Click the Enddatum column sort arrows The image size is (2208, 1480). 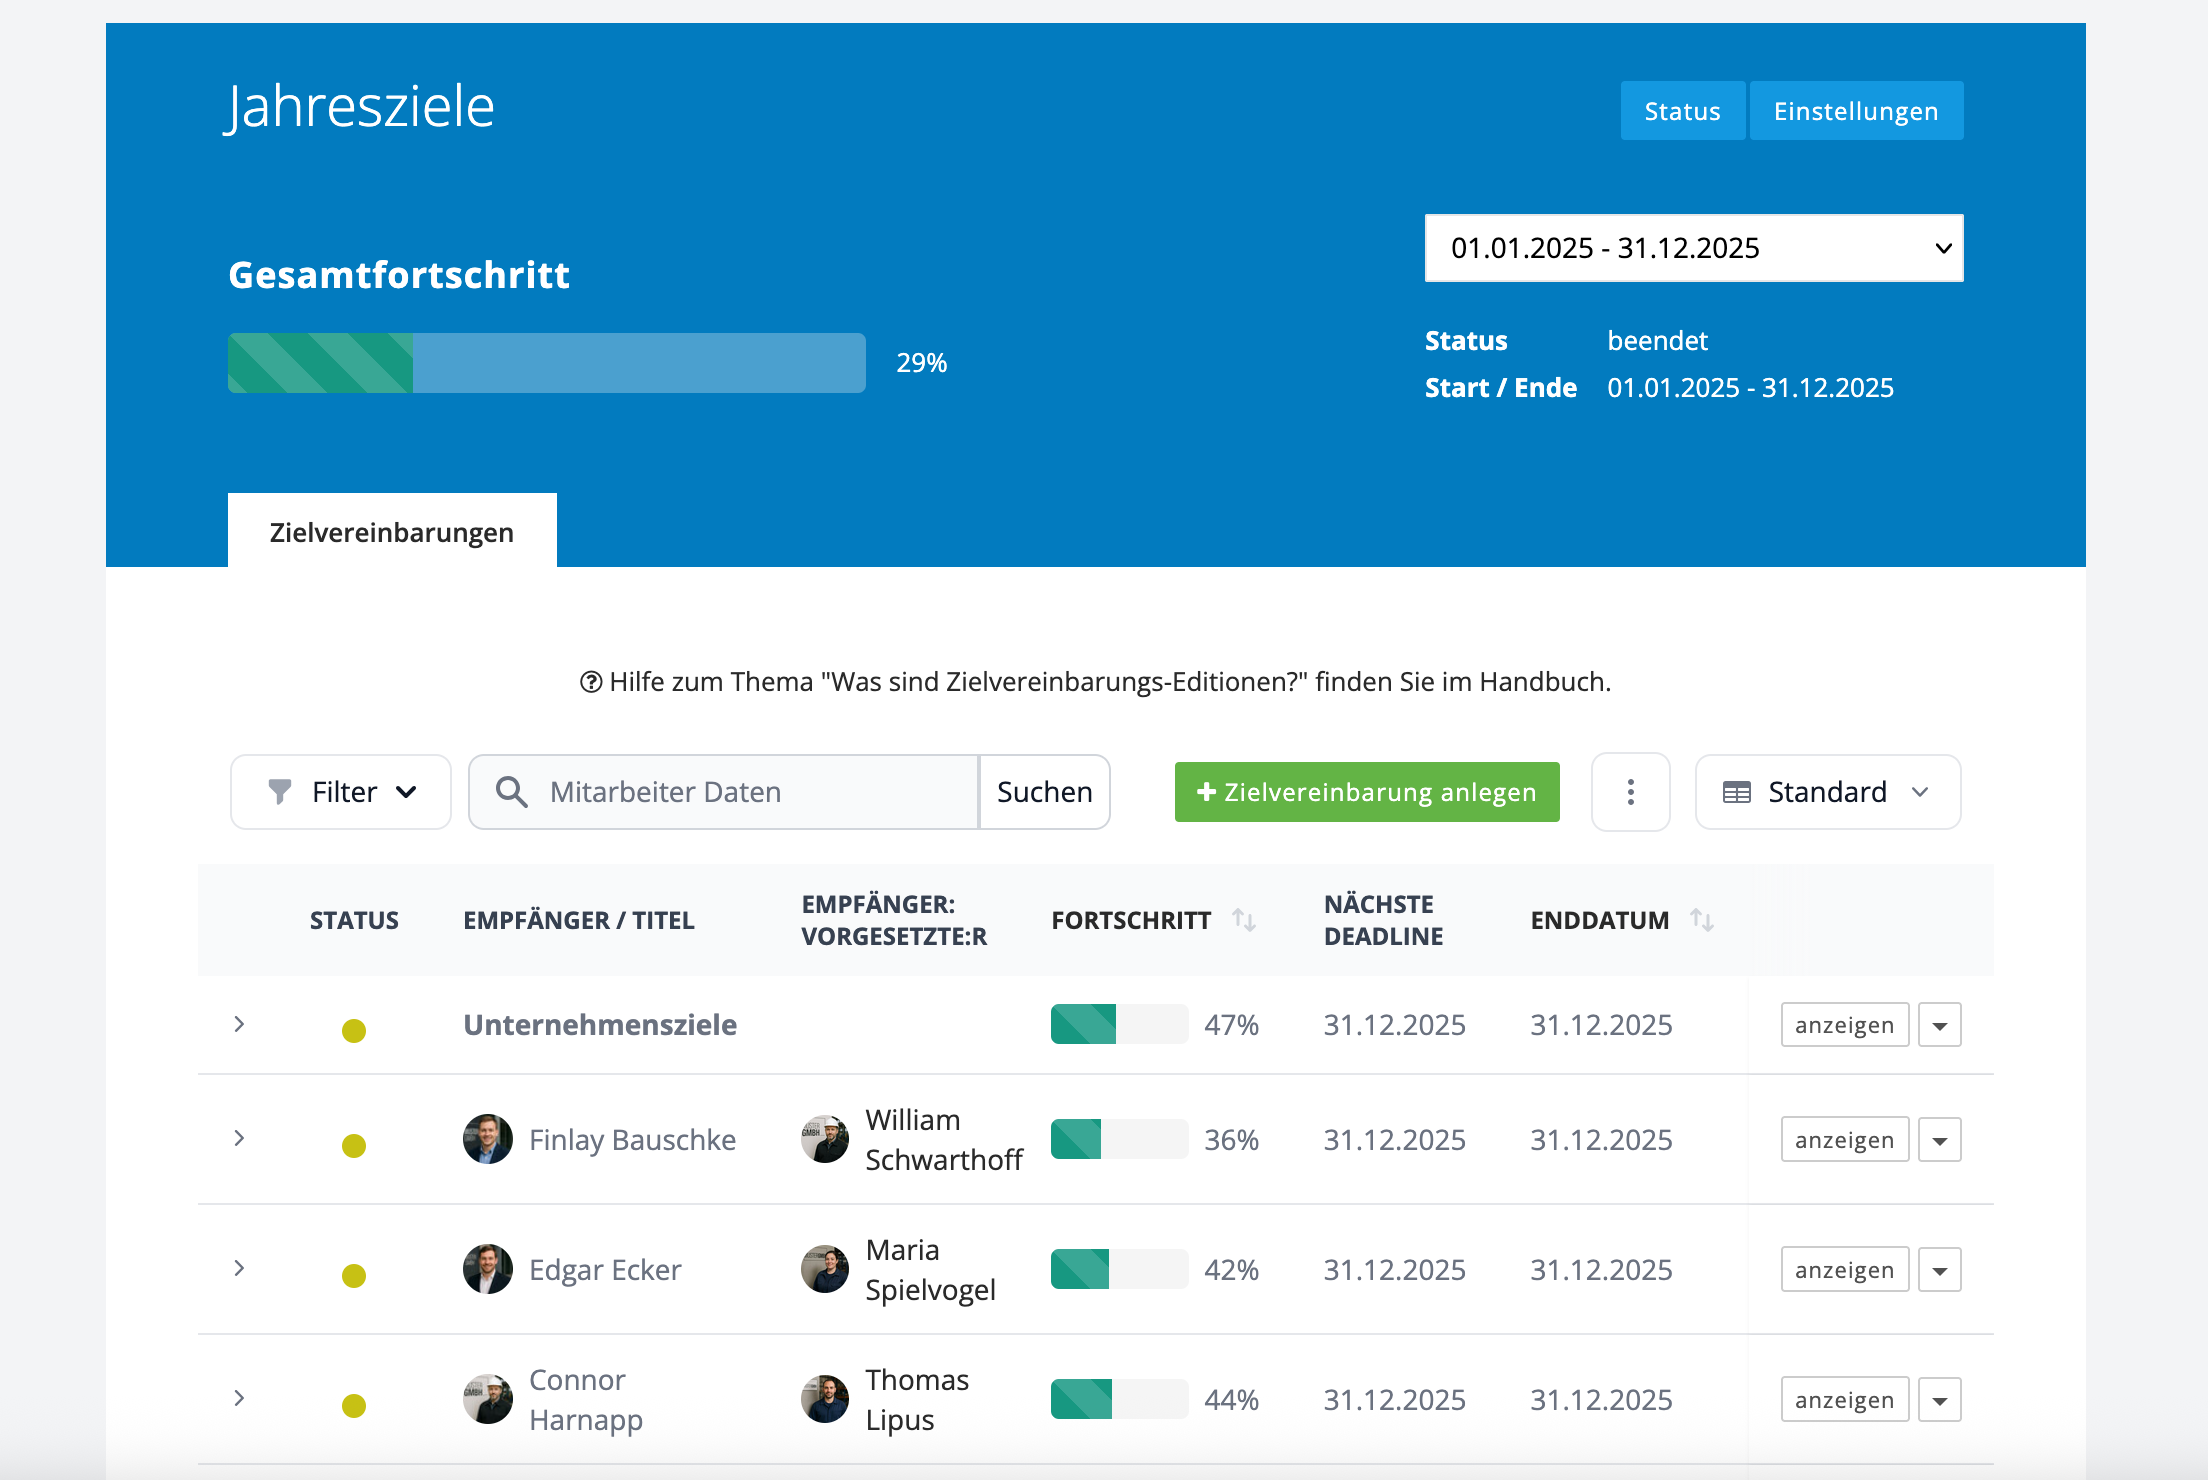pos(1702,920)
